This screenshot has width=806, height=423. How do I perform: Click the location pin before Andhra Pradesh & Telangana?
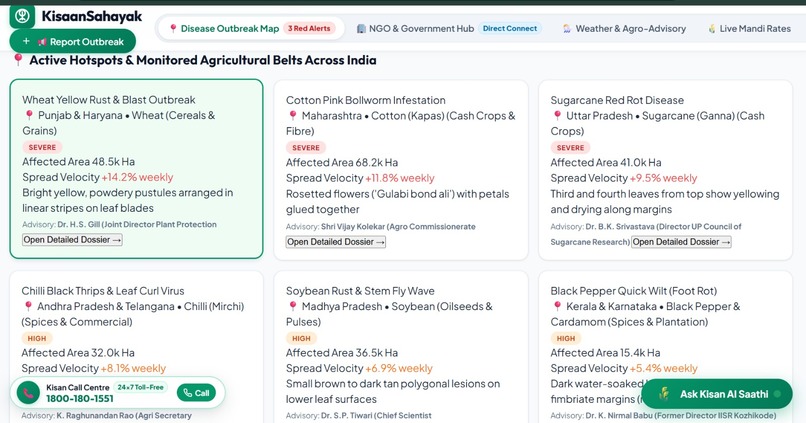point(28,306)
